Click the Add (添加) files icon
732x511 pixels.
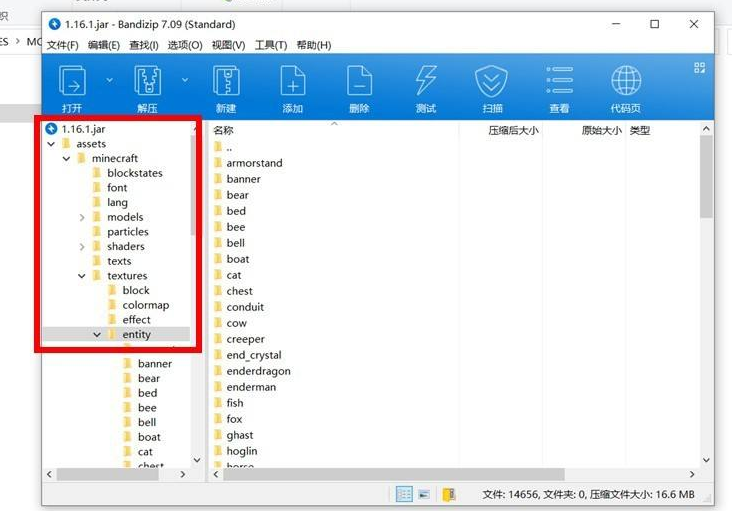click(293, 81)
